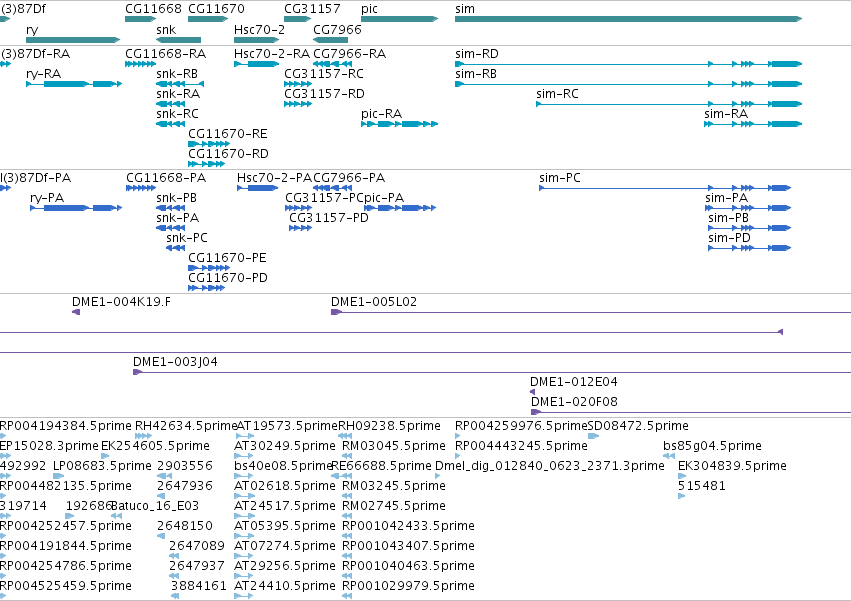
Task: Click feature Batuco_16_E03
Action: coord(116,516)
